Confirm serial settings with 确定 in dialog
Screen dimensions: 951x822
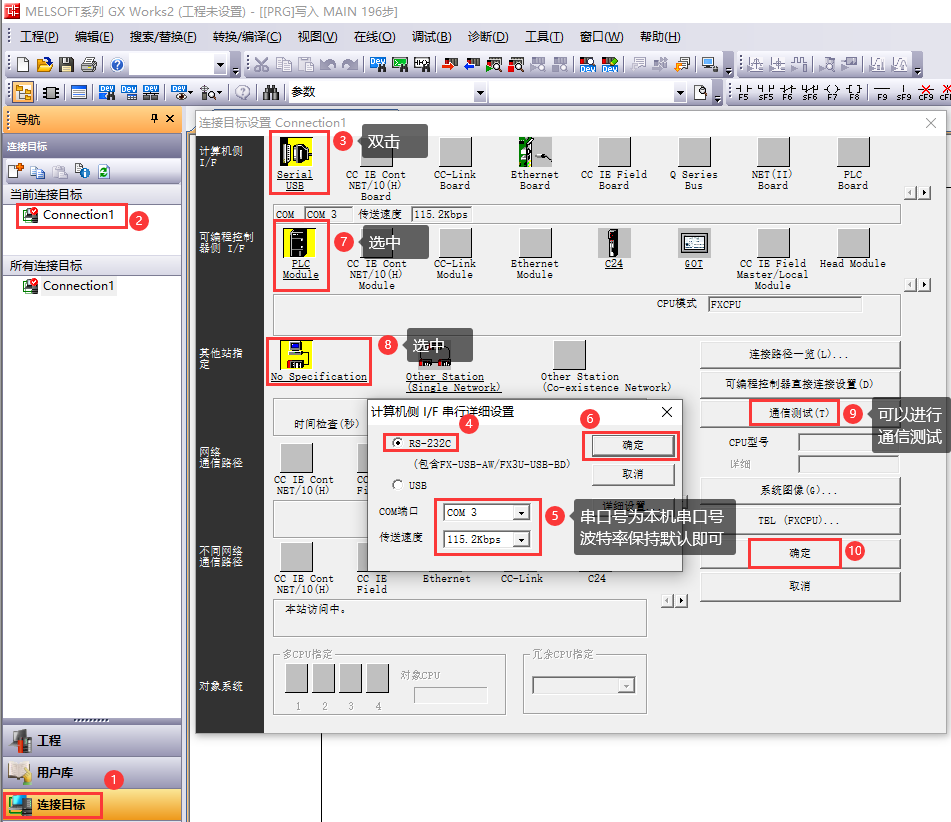633,445
